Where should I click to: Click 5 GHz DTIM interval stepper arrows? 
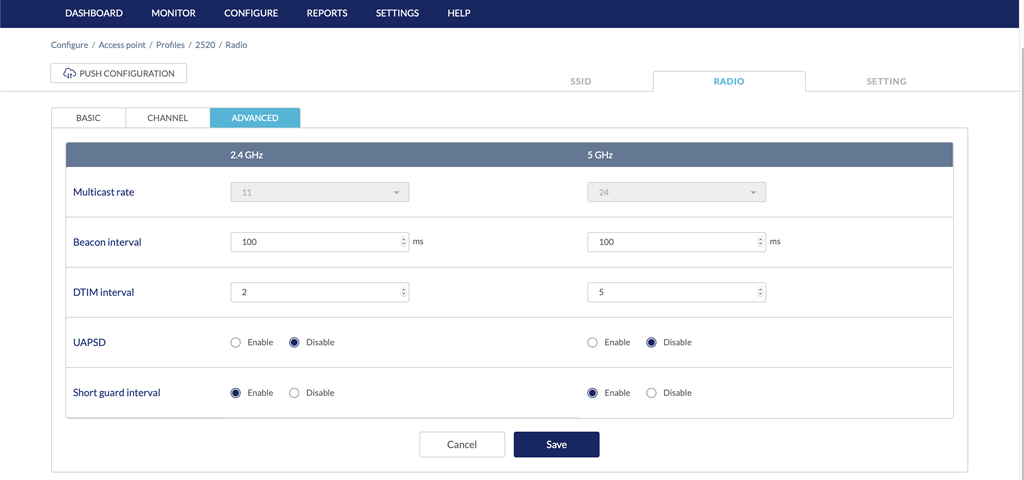[x=760, y=292]
